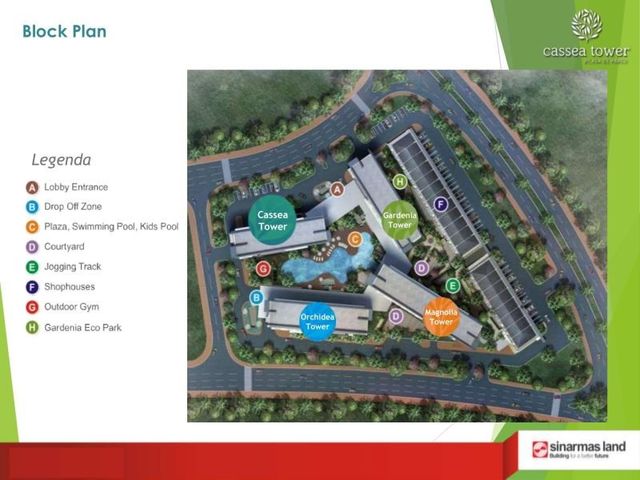Click the "Drop Off Zone" legend text
This screenshot has height=480, width=640.
[73, 207]
